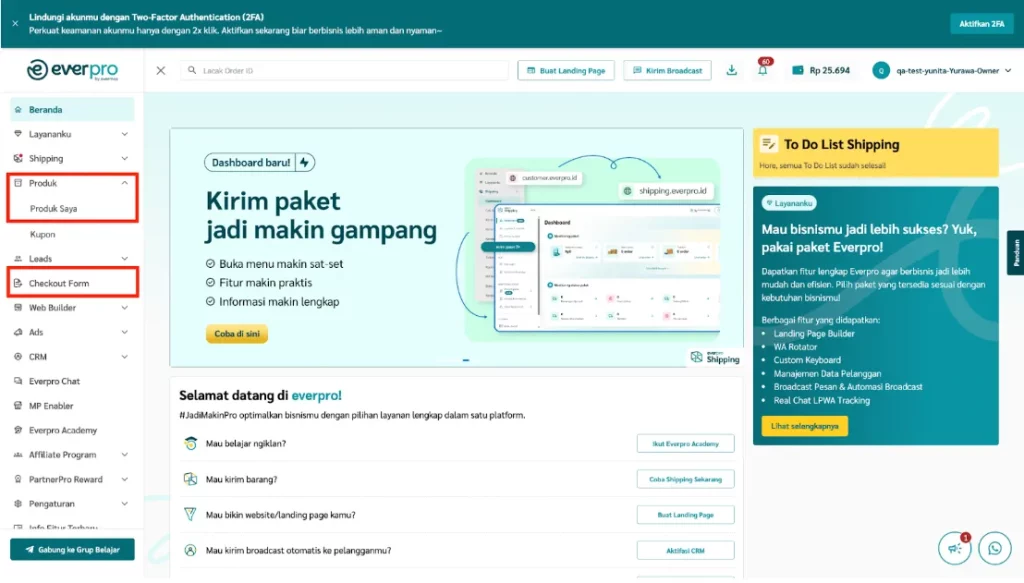
Task: Click the Lacak Order ID search field
Action: [x=345, y=70]
